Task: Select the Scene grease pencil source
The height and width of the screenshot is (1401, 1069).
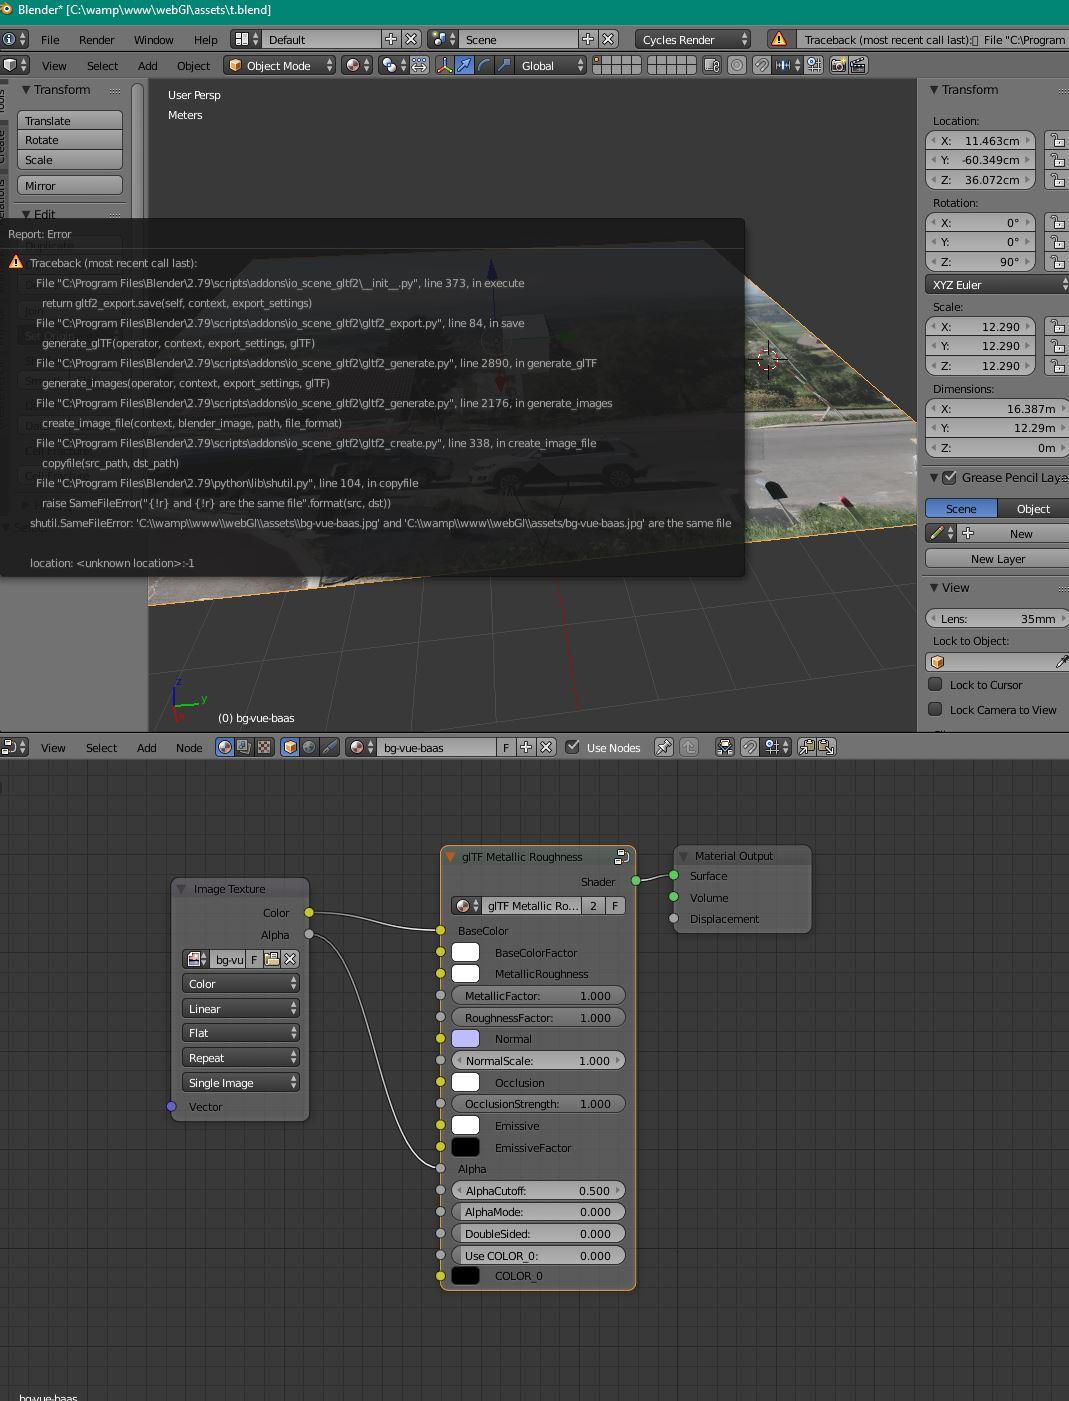Action: point(961,508)
